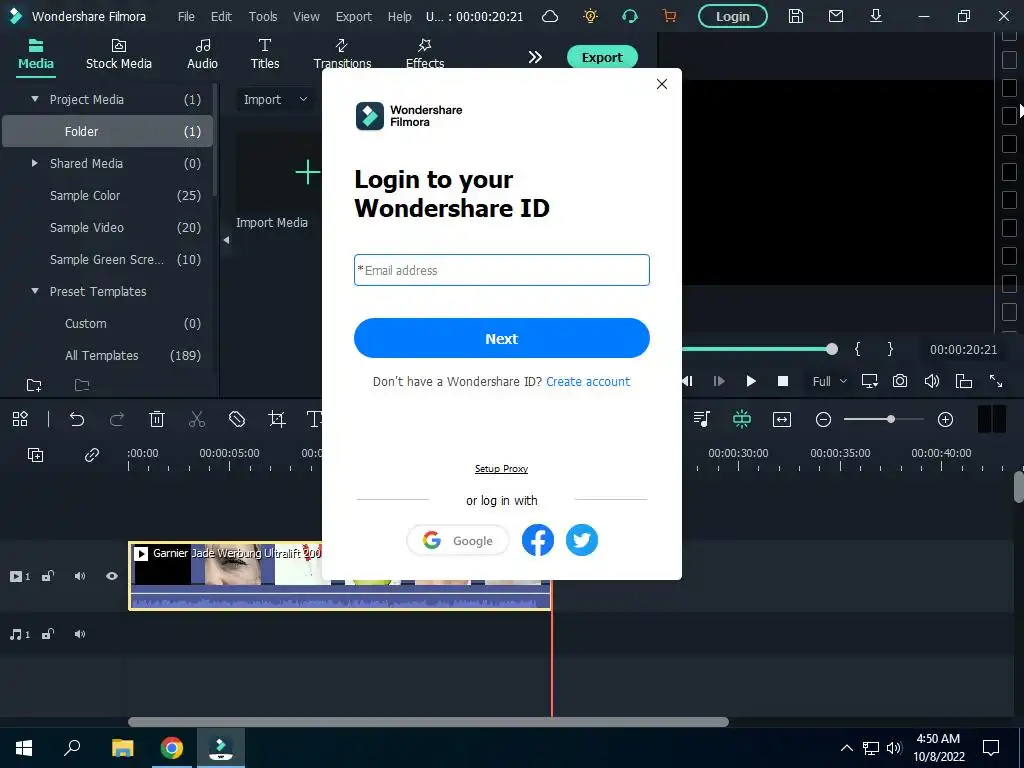Focus the Email address field
This screenshot has width=1024, height=768.
[502, 270]
